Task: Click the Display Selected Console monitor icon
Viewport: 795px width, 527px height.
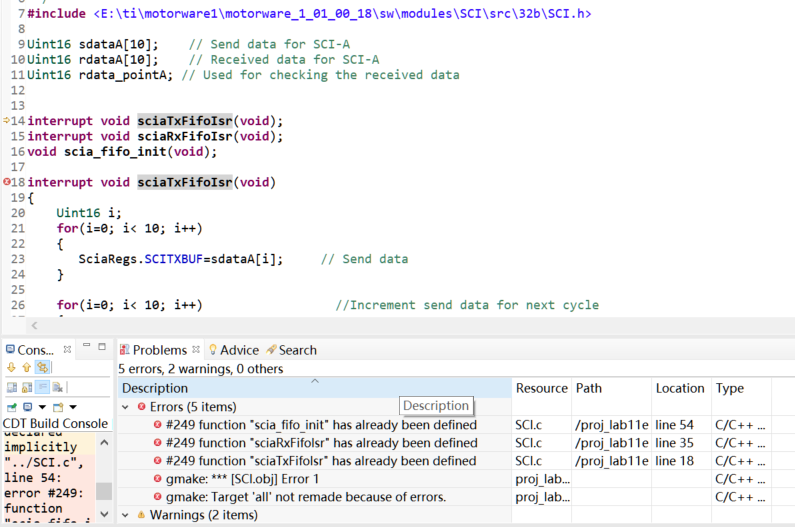Action: click(28, 407)
